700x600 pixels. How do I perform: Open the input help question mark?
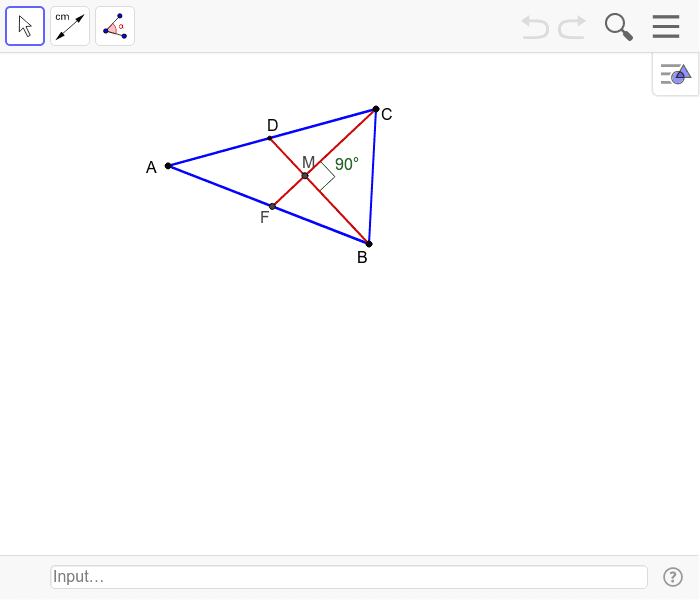672,577
